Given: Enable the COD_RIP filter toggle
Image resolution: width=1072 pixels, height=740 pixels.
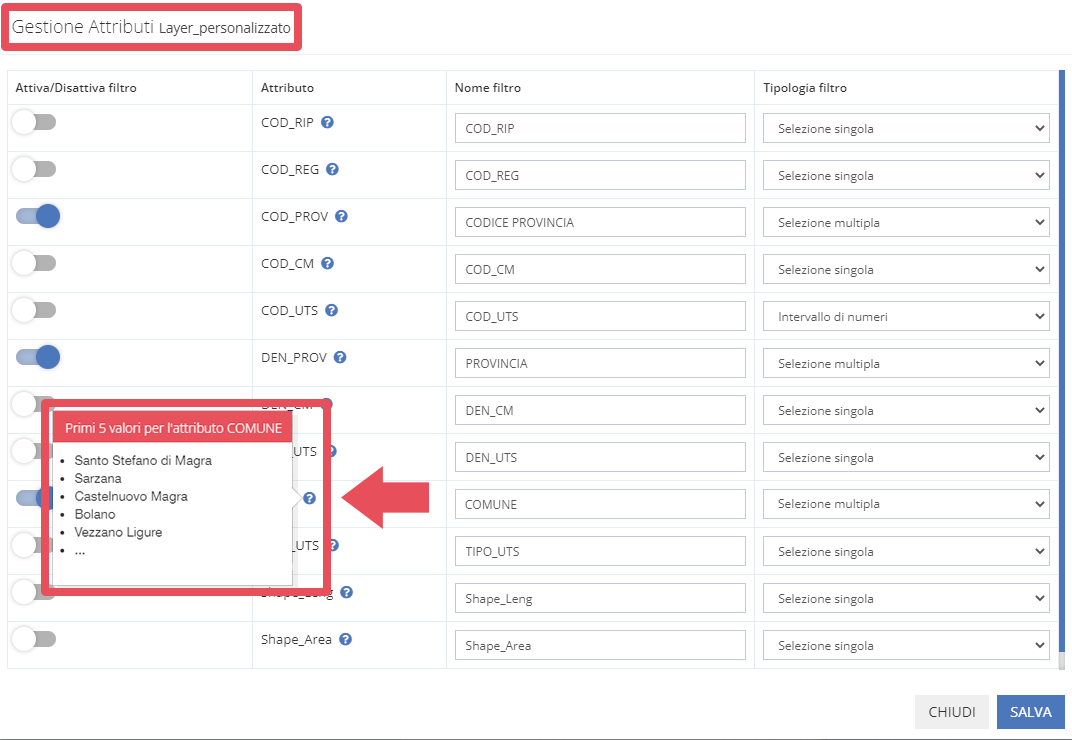Looking at the screenshot, I should click(x=36, y=123).
